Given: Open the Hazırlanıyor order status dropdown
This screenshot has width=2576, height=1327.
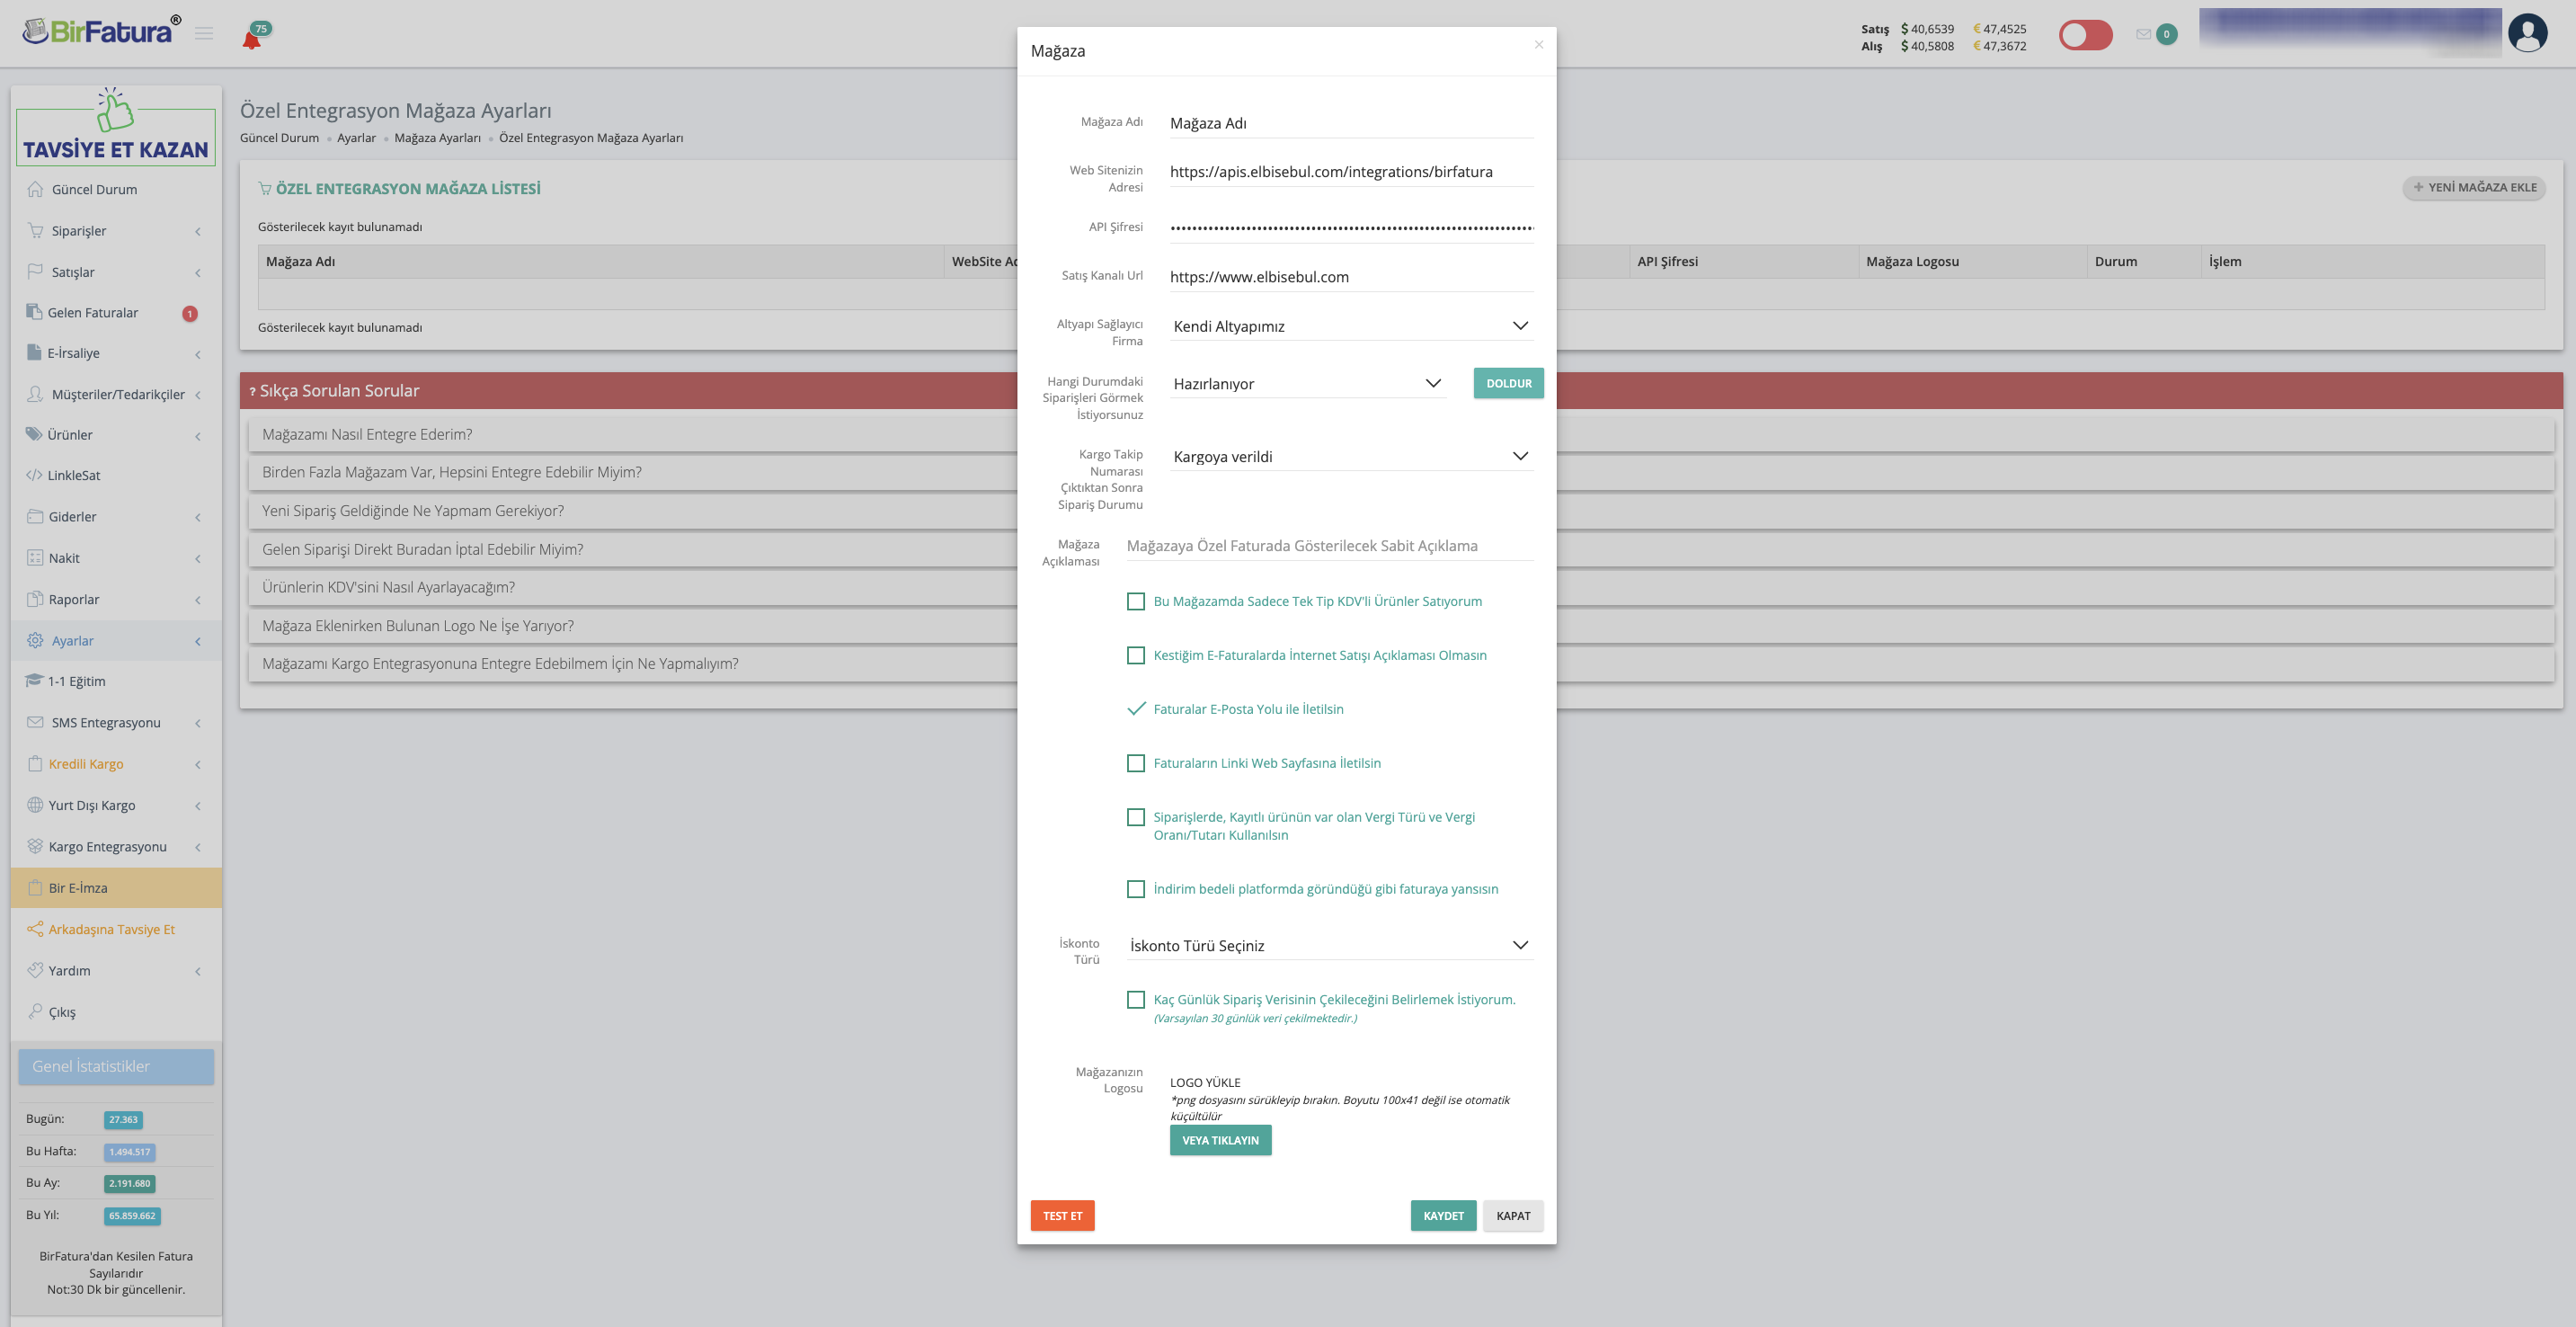Looking at the screenshot, I should click(x=1306, y=384).
